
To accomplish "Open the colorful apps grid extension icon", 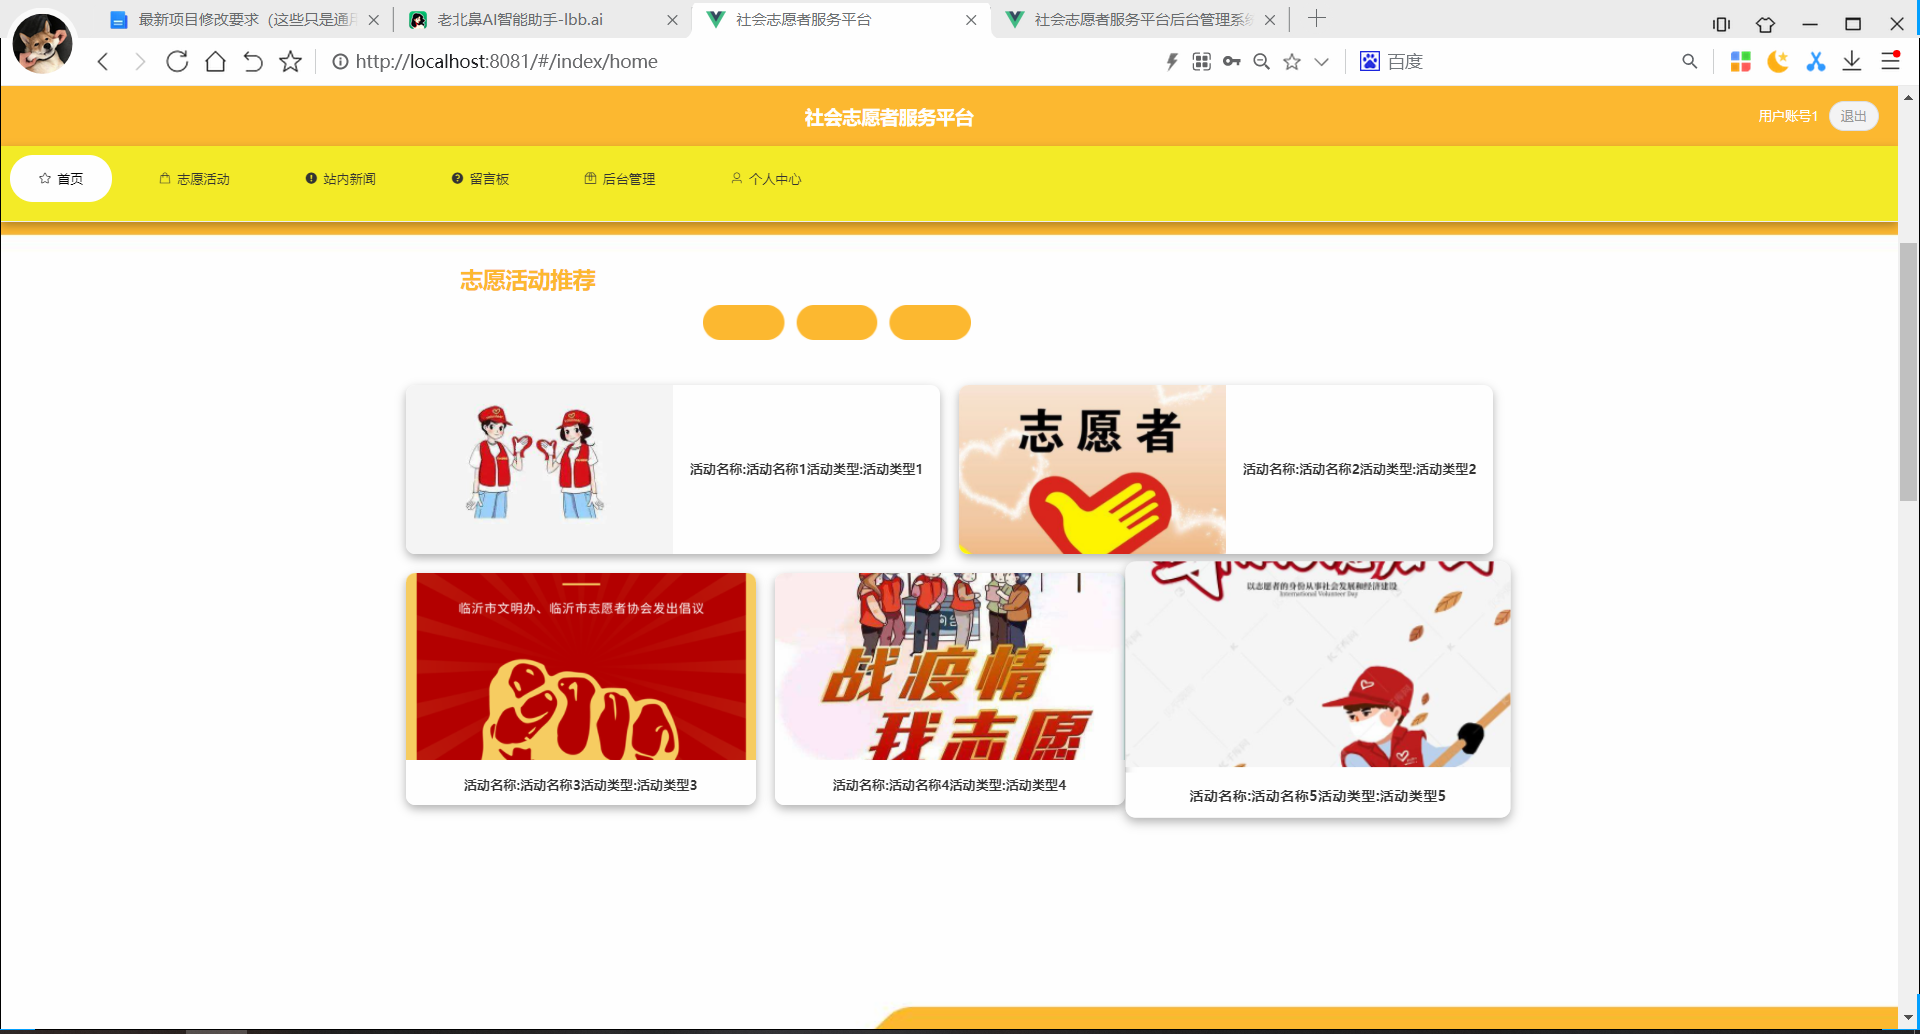I will click(1741, 62).
